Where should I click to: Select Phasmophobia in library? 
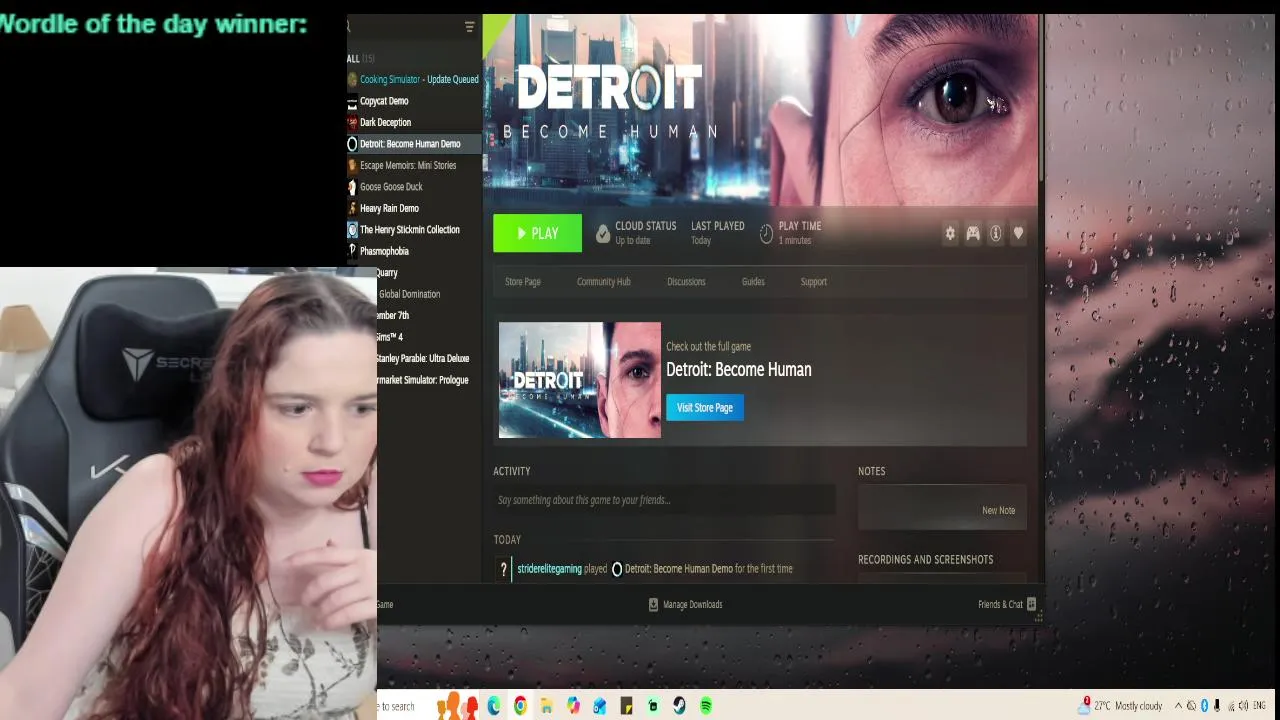click(x=414, y=251)
